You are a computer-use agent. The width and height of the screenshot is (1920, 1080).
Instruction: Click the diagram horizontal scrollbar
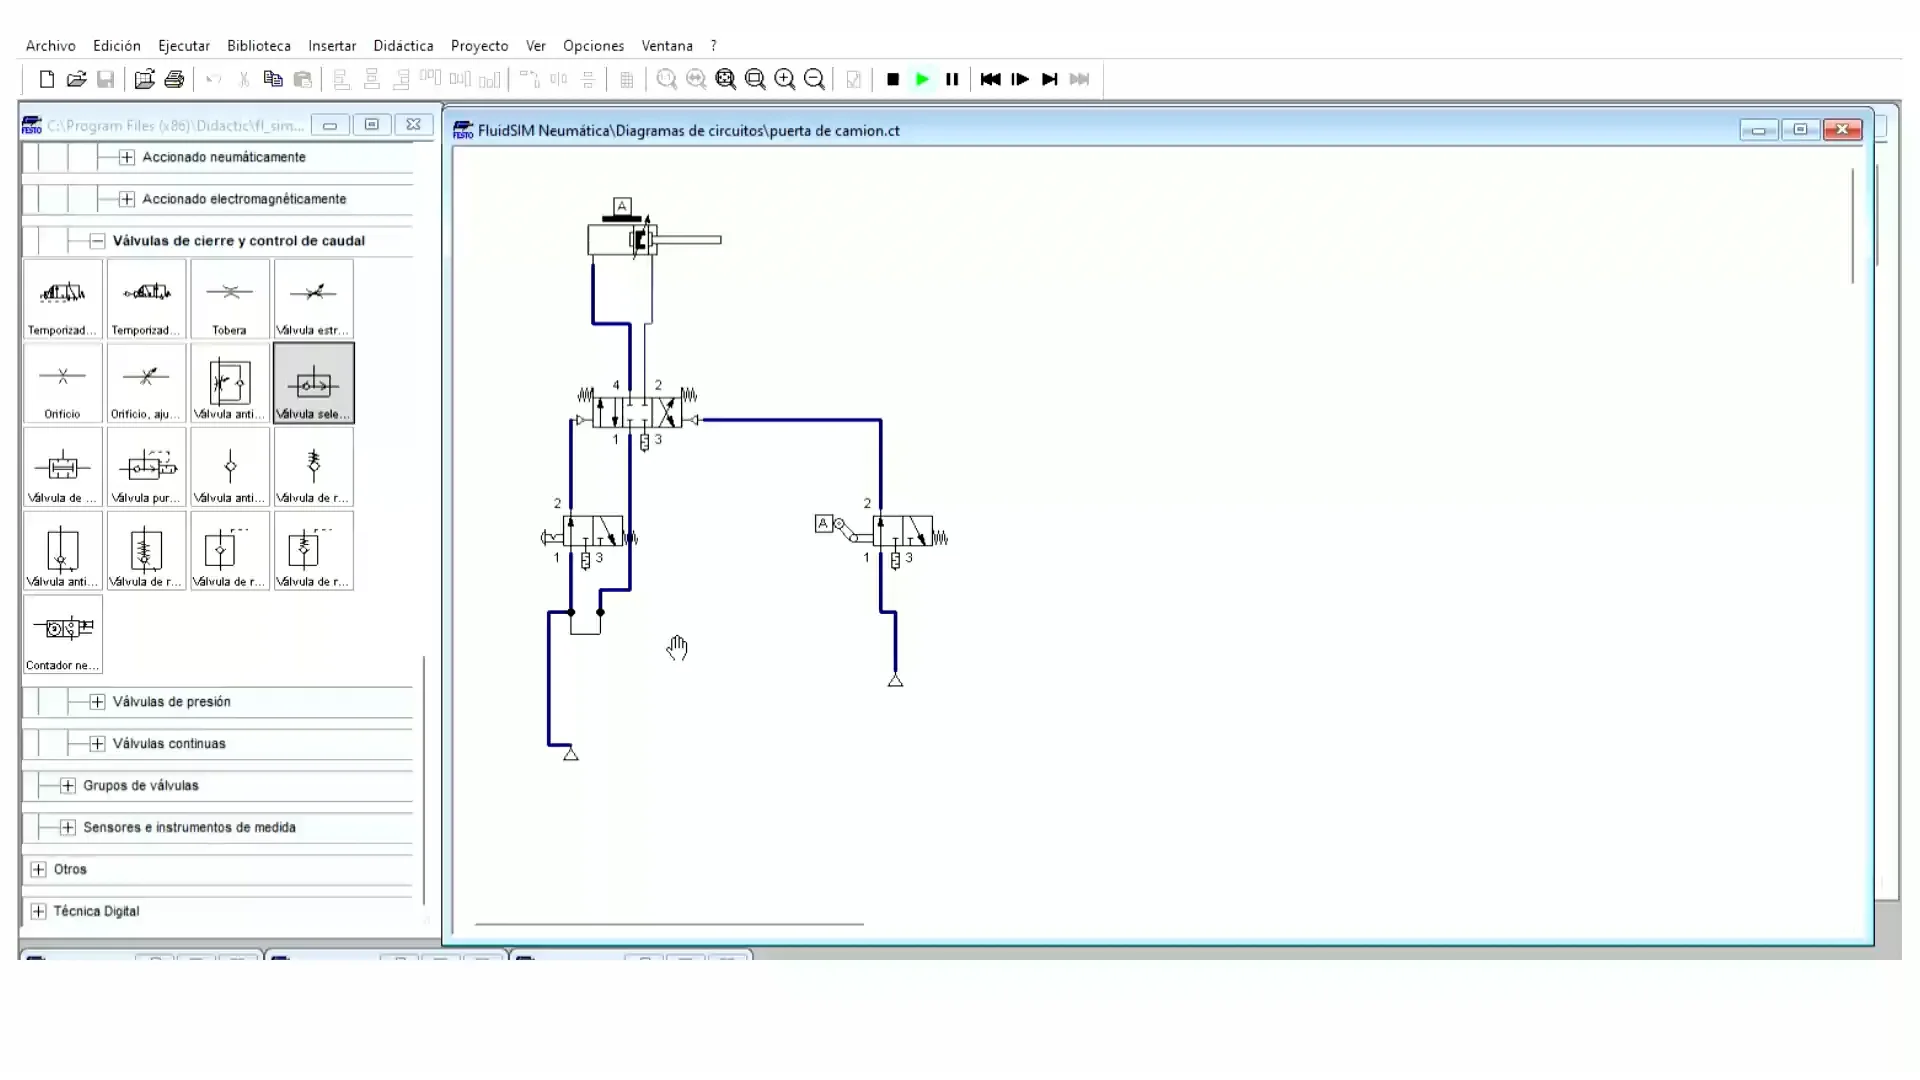point(669,924)
